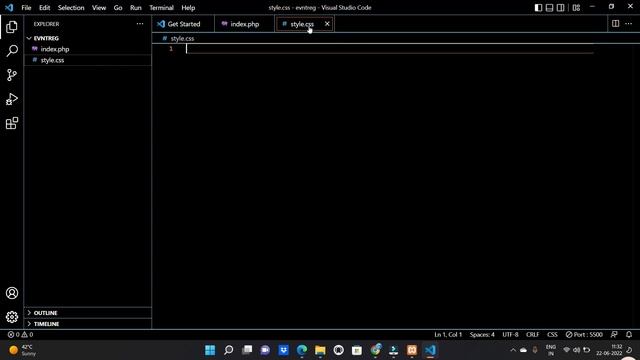Open Dropbox from the taskbar
The width and height of the screenshot is (640, 360).
click(283, 350)
